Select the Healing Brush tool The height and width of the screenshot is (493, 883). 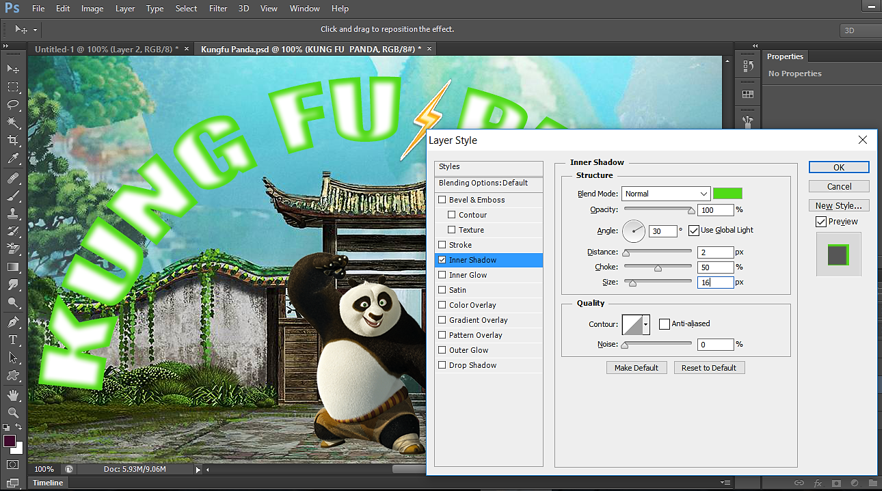click(13, 178)
